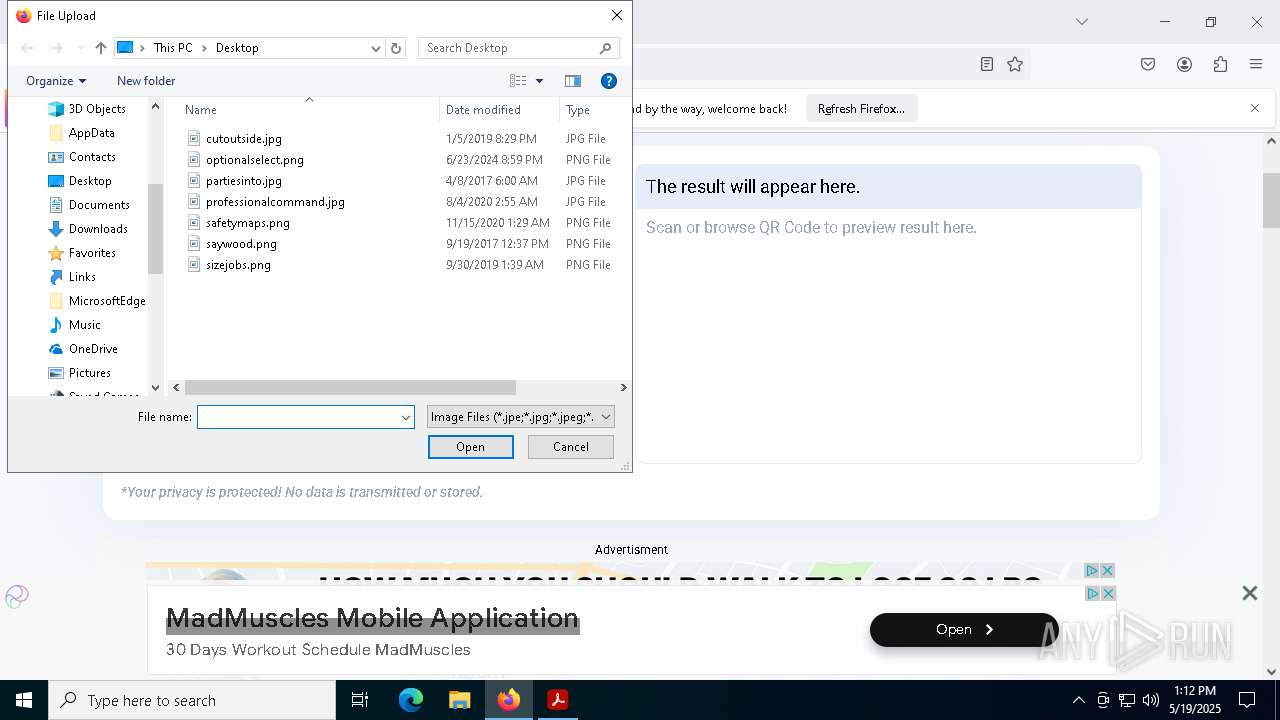Click the Search Desktop box
This screenshot has width=1280, height=720.
coord(518,48)
